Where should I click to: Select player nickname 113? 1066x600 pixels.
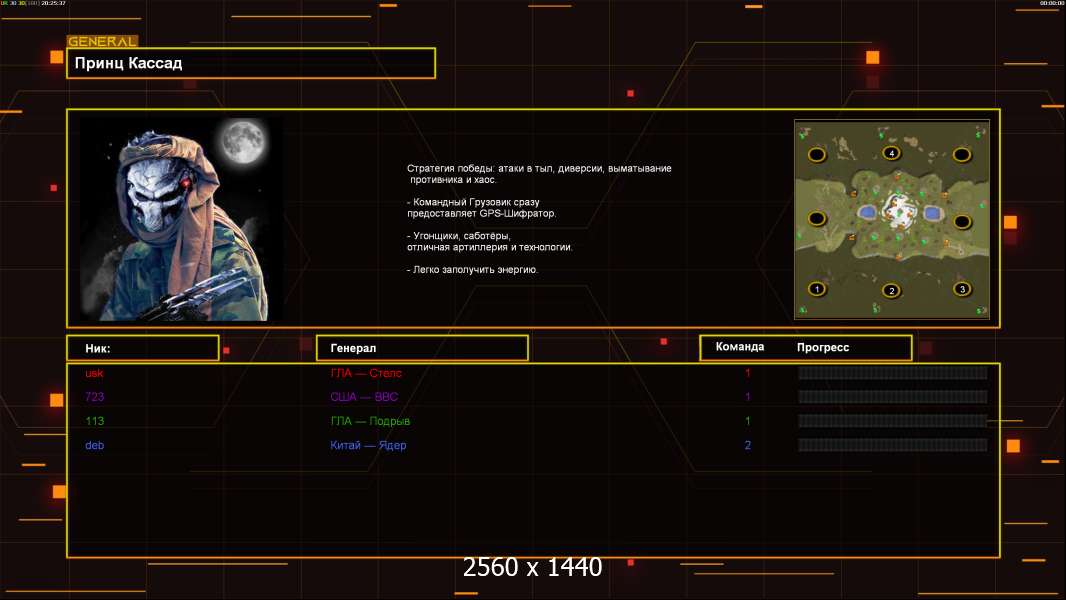(x=94, y=421)
